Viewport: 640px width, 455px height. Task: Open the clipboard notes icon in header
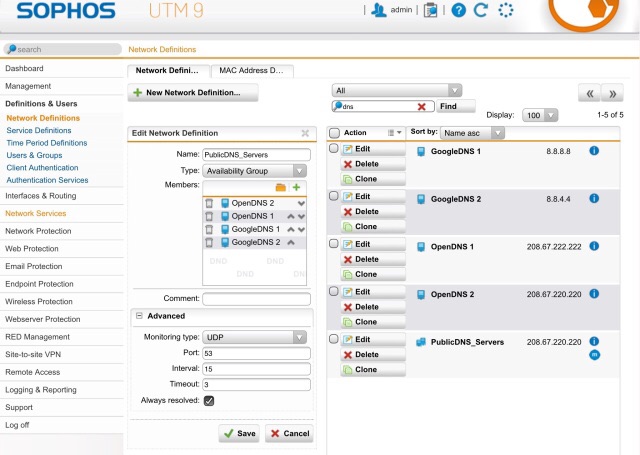coord(430,10)
